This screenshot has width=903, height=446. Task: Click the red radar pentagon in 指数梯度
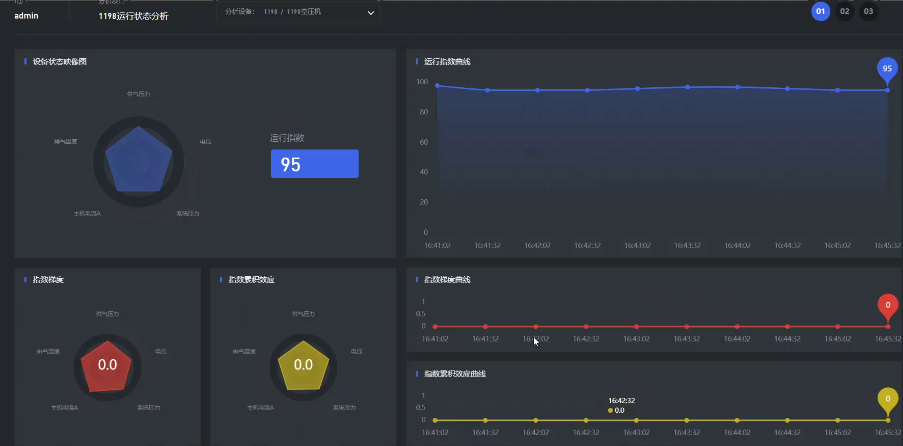point(107,365)
